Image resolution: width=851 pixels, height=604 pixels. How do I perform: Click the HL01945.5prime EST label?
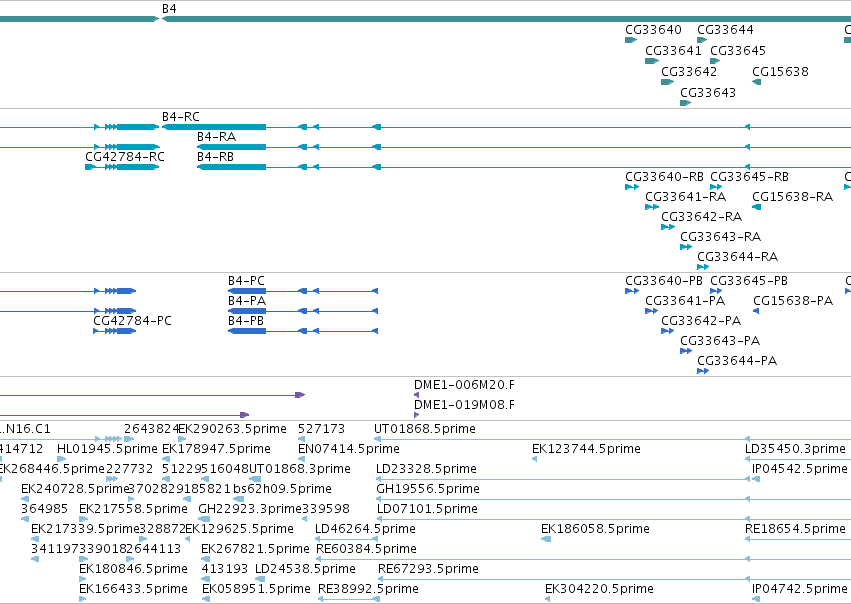pos(107,449)
